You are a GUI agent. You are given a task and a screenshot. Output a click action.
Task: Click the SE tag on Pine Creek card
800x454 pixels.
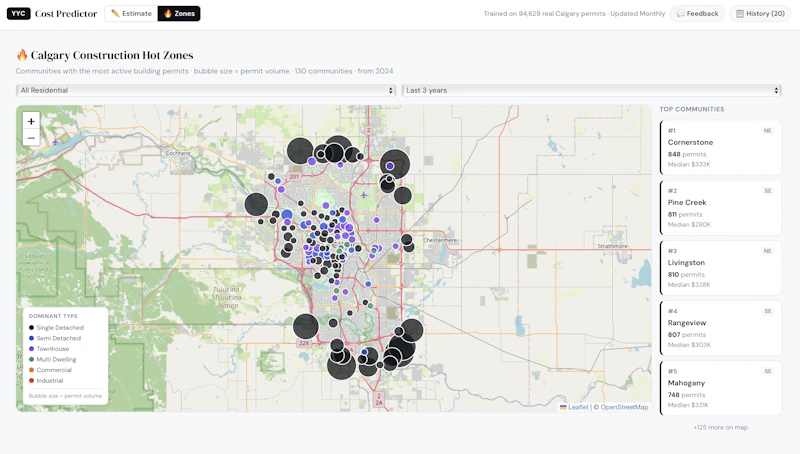pos(768,191)
